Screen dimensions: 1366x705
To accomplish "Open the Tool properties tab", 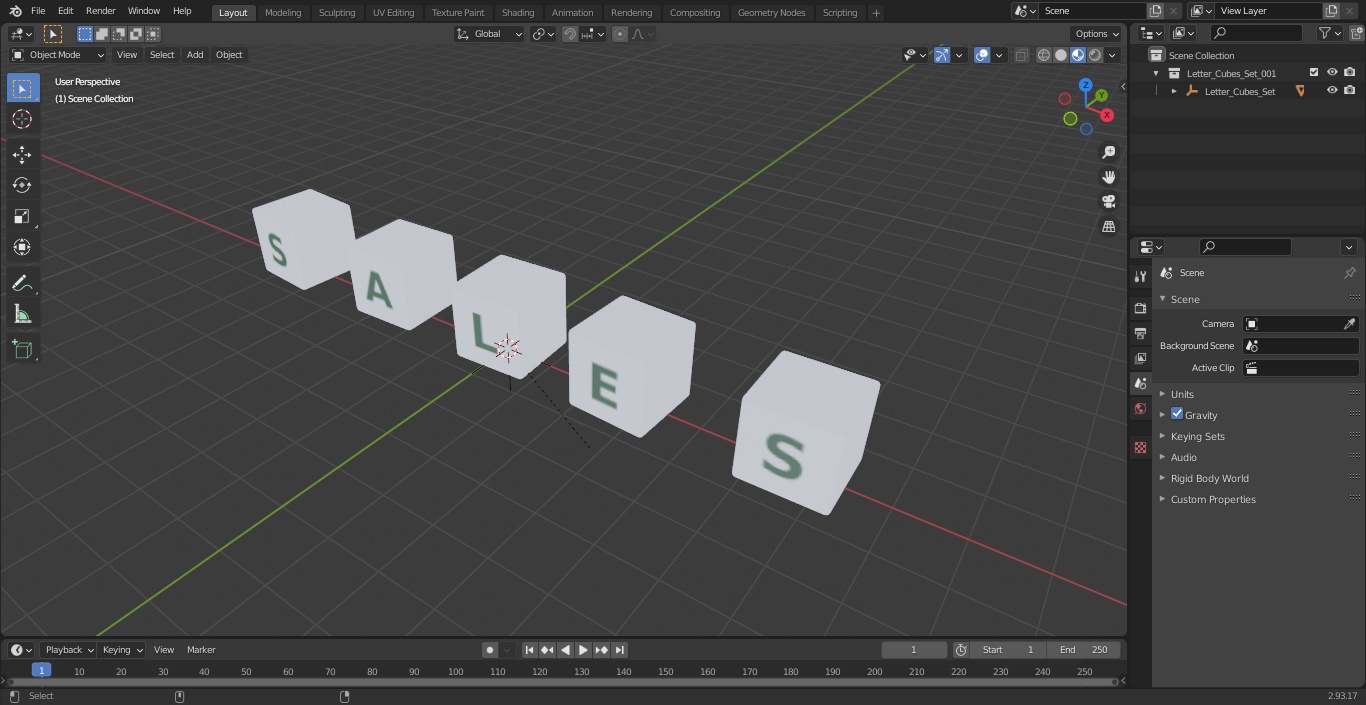I will pyautogui.click(x=1140, y=277).
